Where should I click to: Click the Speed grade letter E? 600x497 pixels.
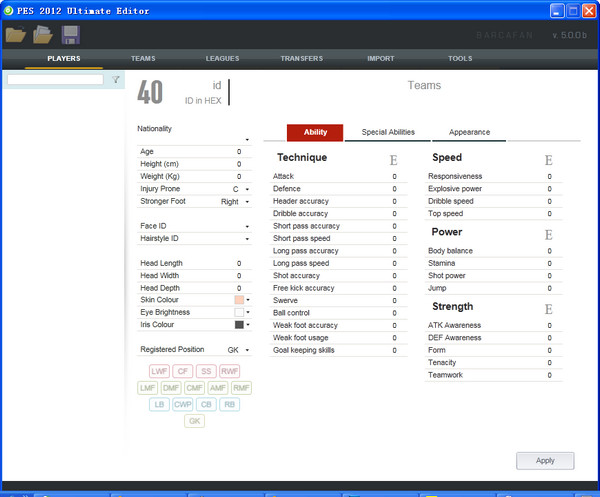pyautogui.click(x=548, y=160)
